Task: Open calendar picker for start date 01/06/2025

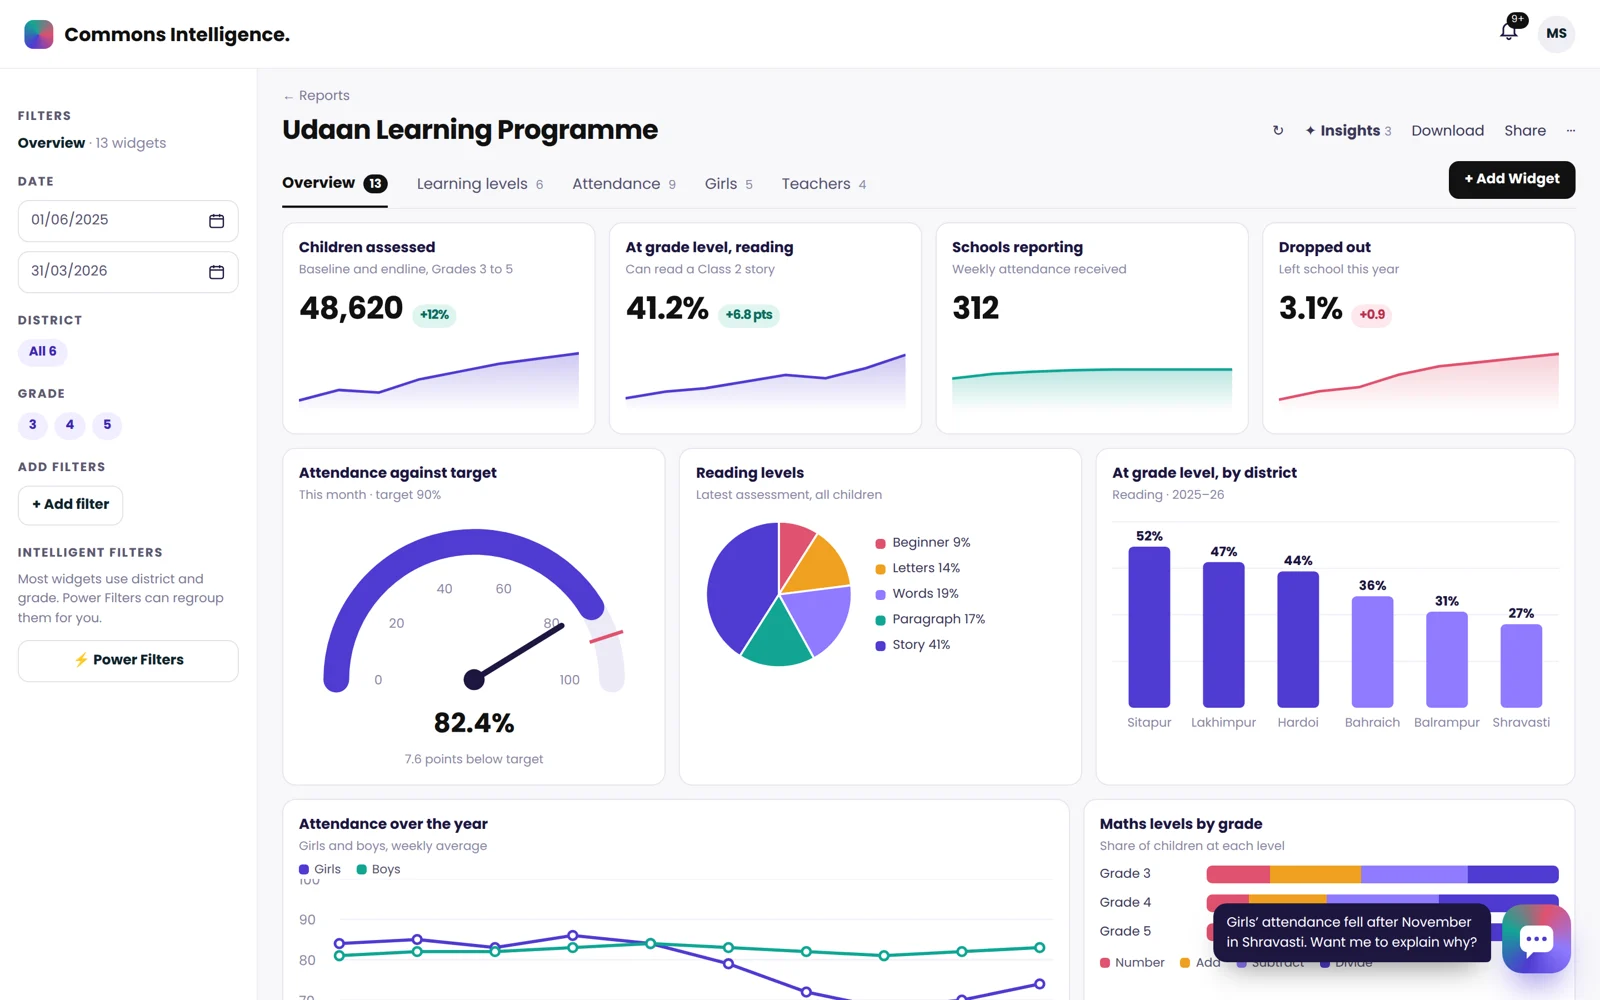Action: pos(216,221)
